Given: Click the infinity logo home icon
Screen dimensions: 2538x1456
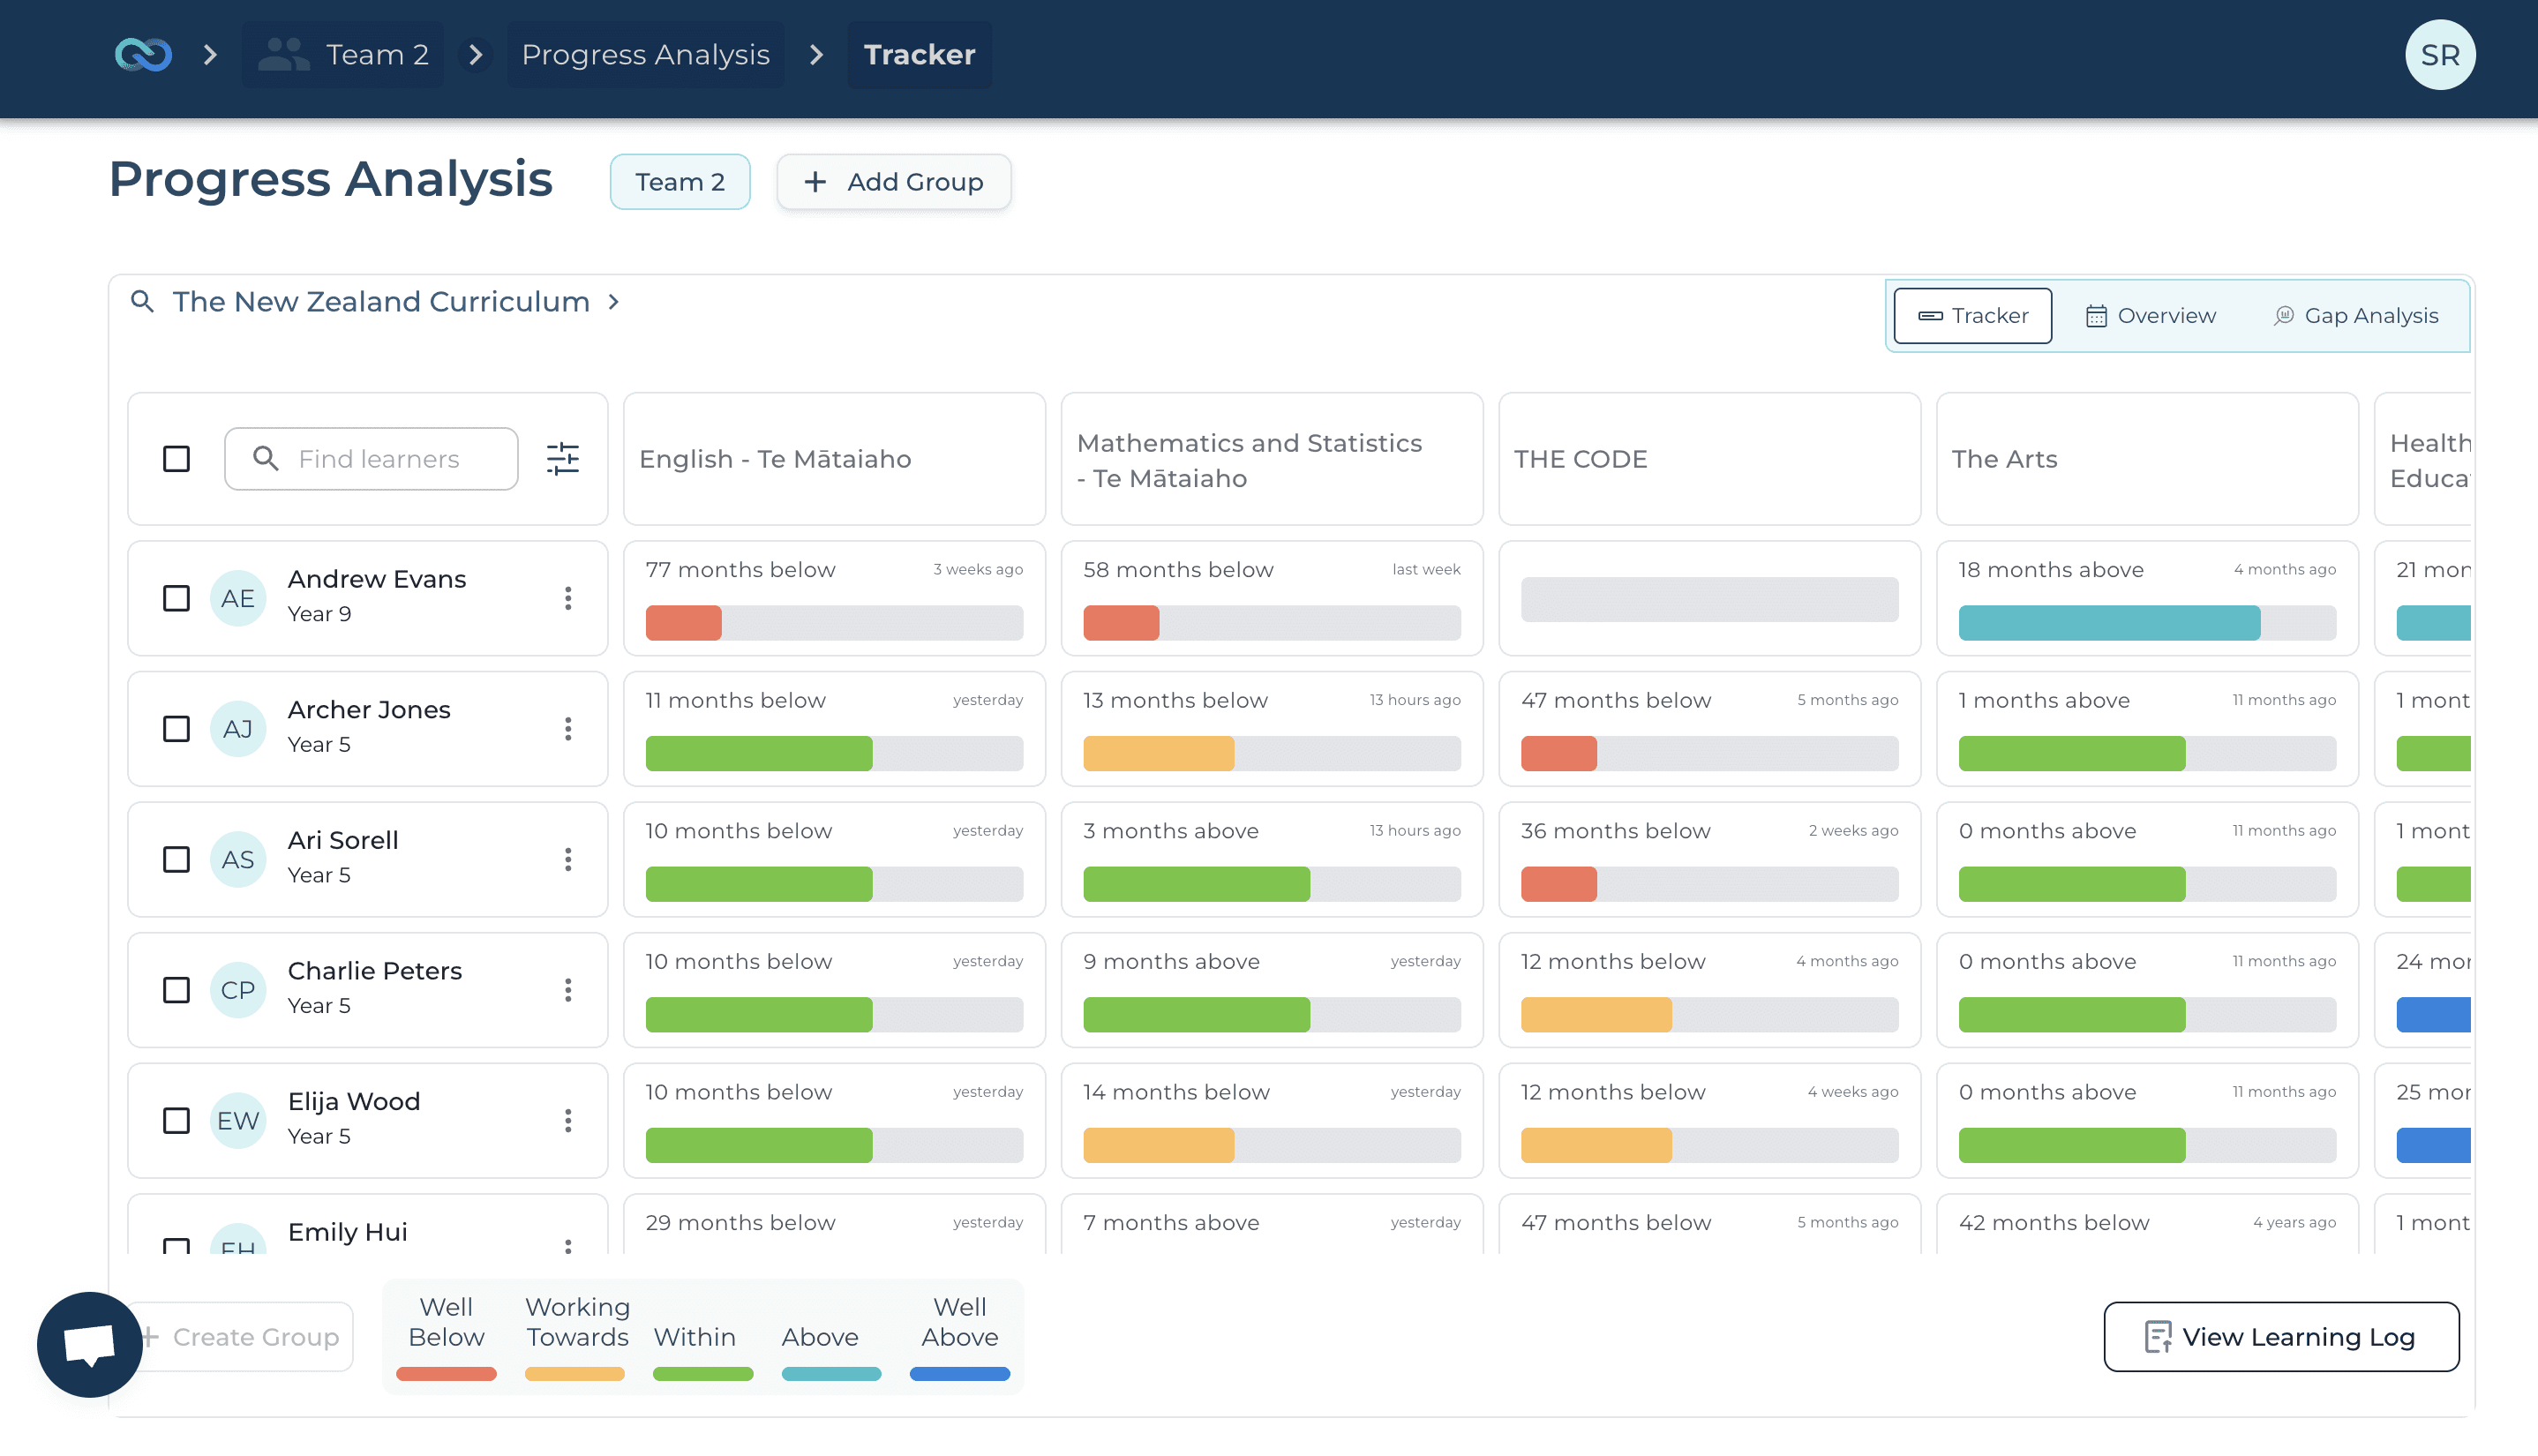Looking at the screenshot, I should pos(143,54).
